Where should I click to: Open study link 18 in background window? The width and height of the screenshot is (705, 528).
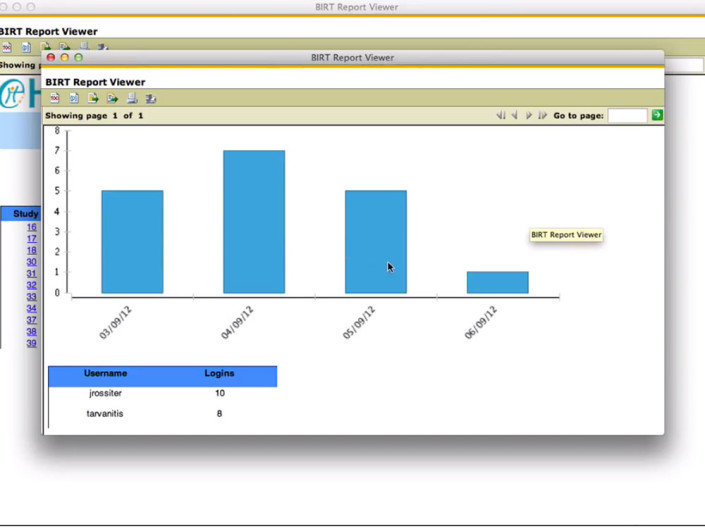31,250
